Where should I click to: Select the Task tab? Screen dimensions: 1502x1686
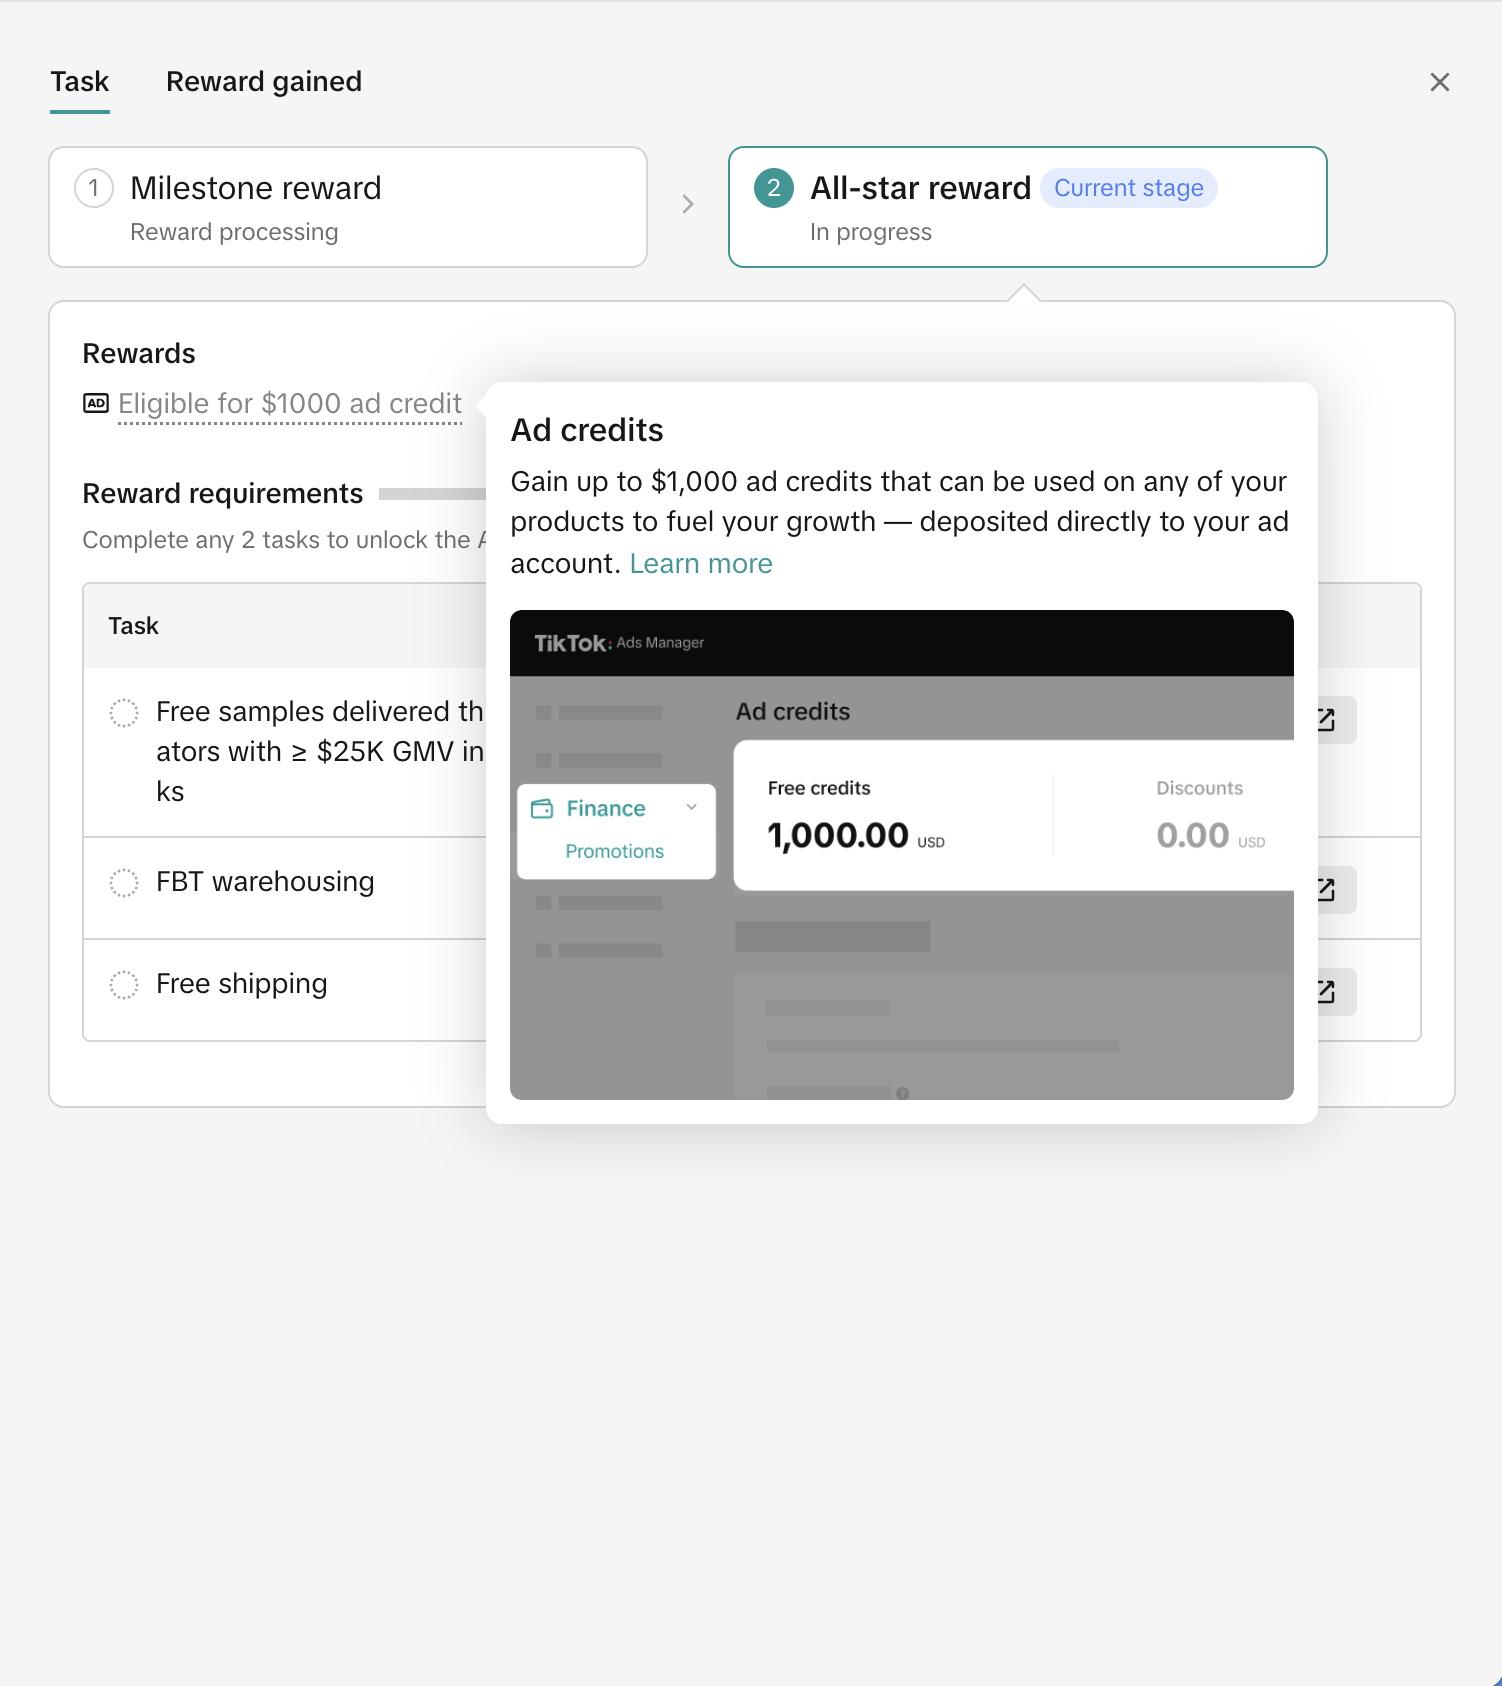click(x=80, y=82)
